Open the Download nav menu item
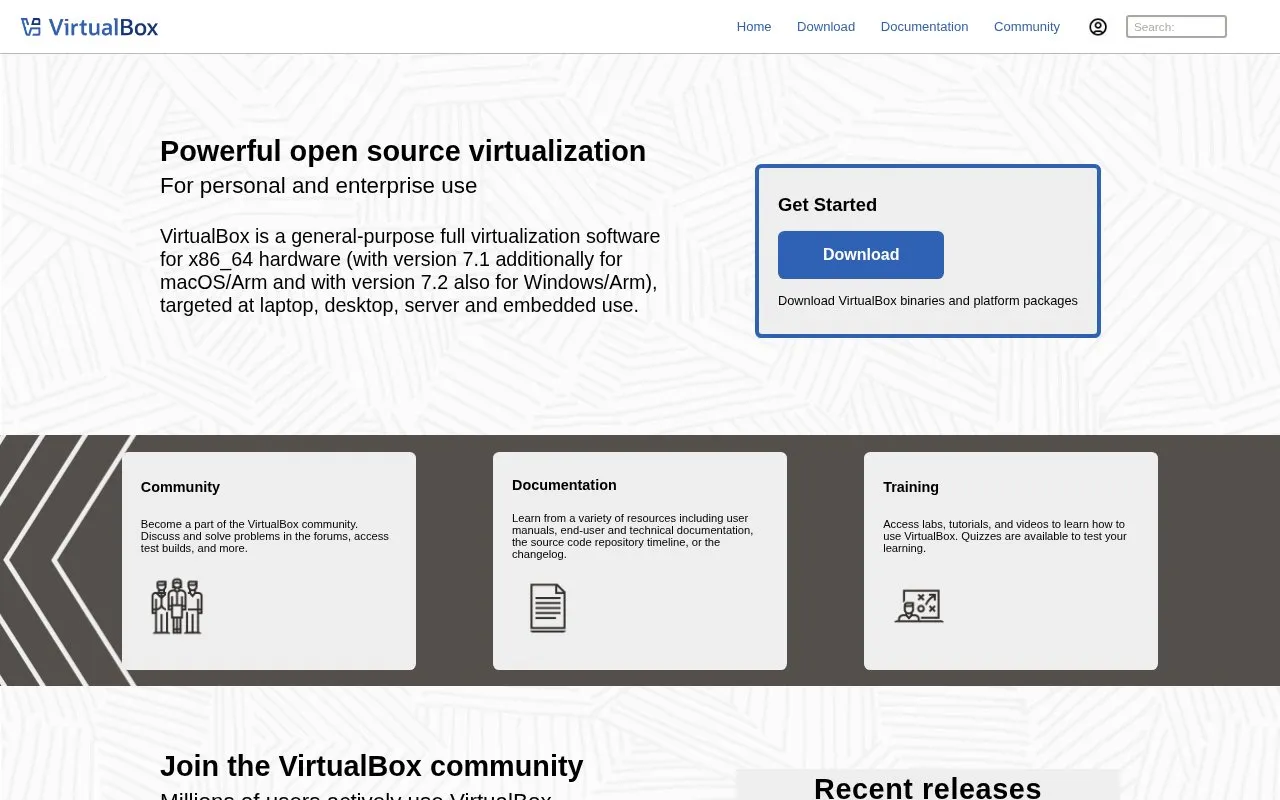Image resolution: width=1280 pixels, height=800 pixels. coord(826,27)
